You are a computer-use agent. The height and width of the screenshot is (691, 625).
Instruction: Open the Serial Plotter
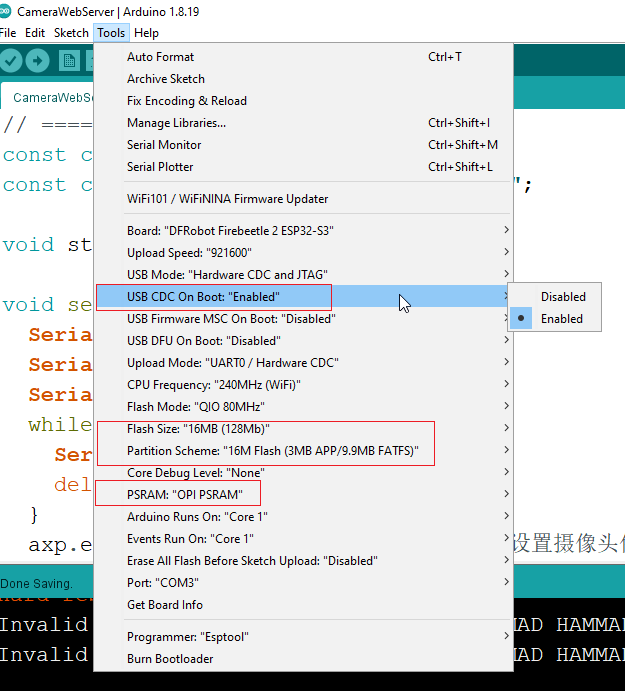point(303,167)
